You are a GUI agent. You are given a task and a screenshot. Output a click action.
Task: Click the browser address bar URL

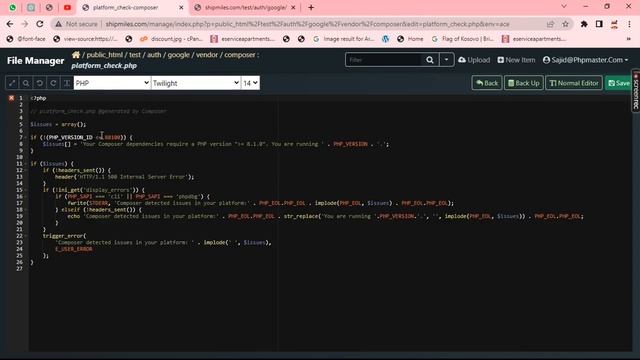point(307,24)
